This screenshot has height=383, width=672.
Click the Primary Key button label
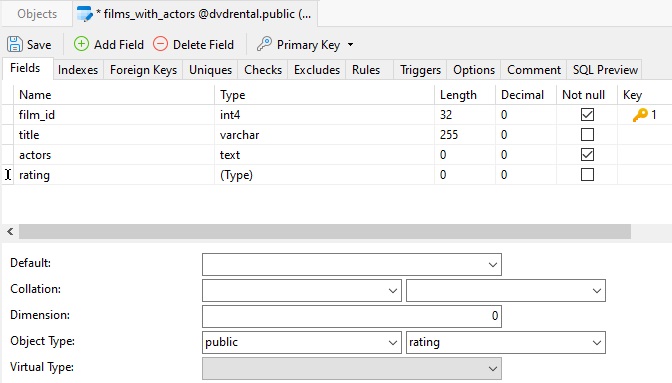pos(308,45)
